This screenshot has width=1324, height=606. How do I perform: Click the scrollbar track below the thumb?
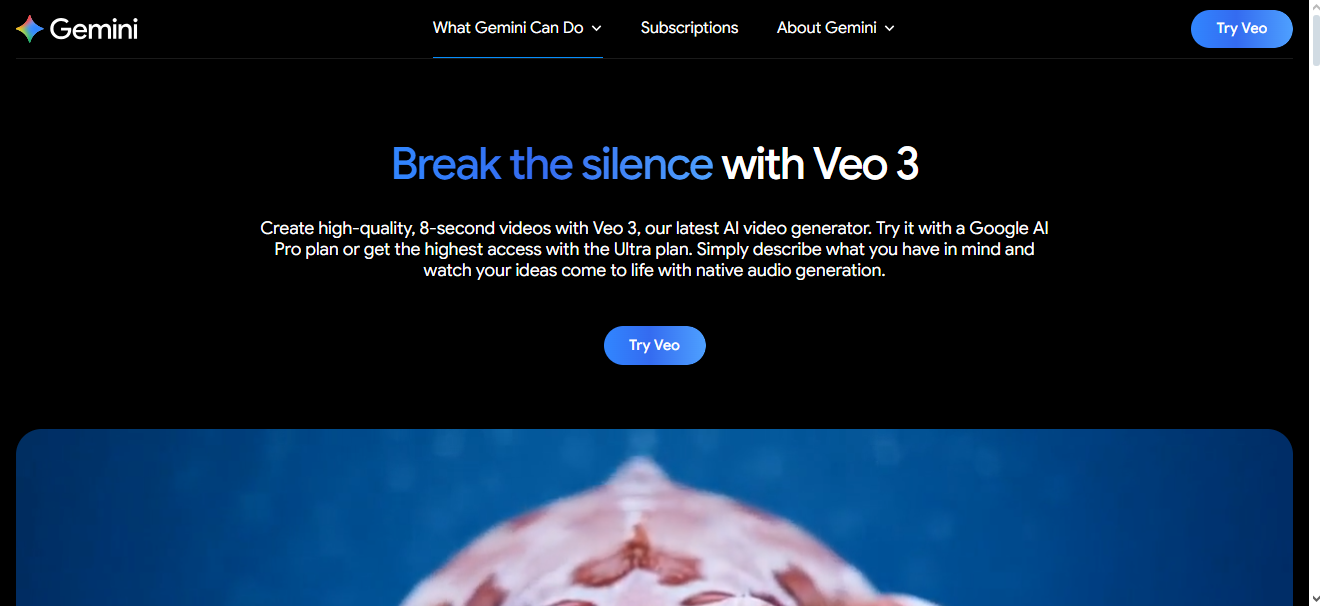[1316, 330]
